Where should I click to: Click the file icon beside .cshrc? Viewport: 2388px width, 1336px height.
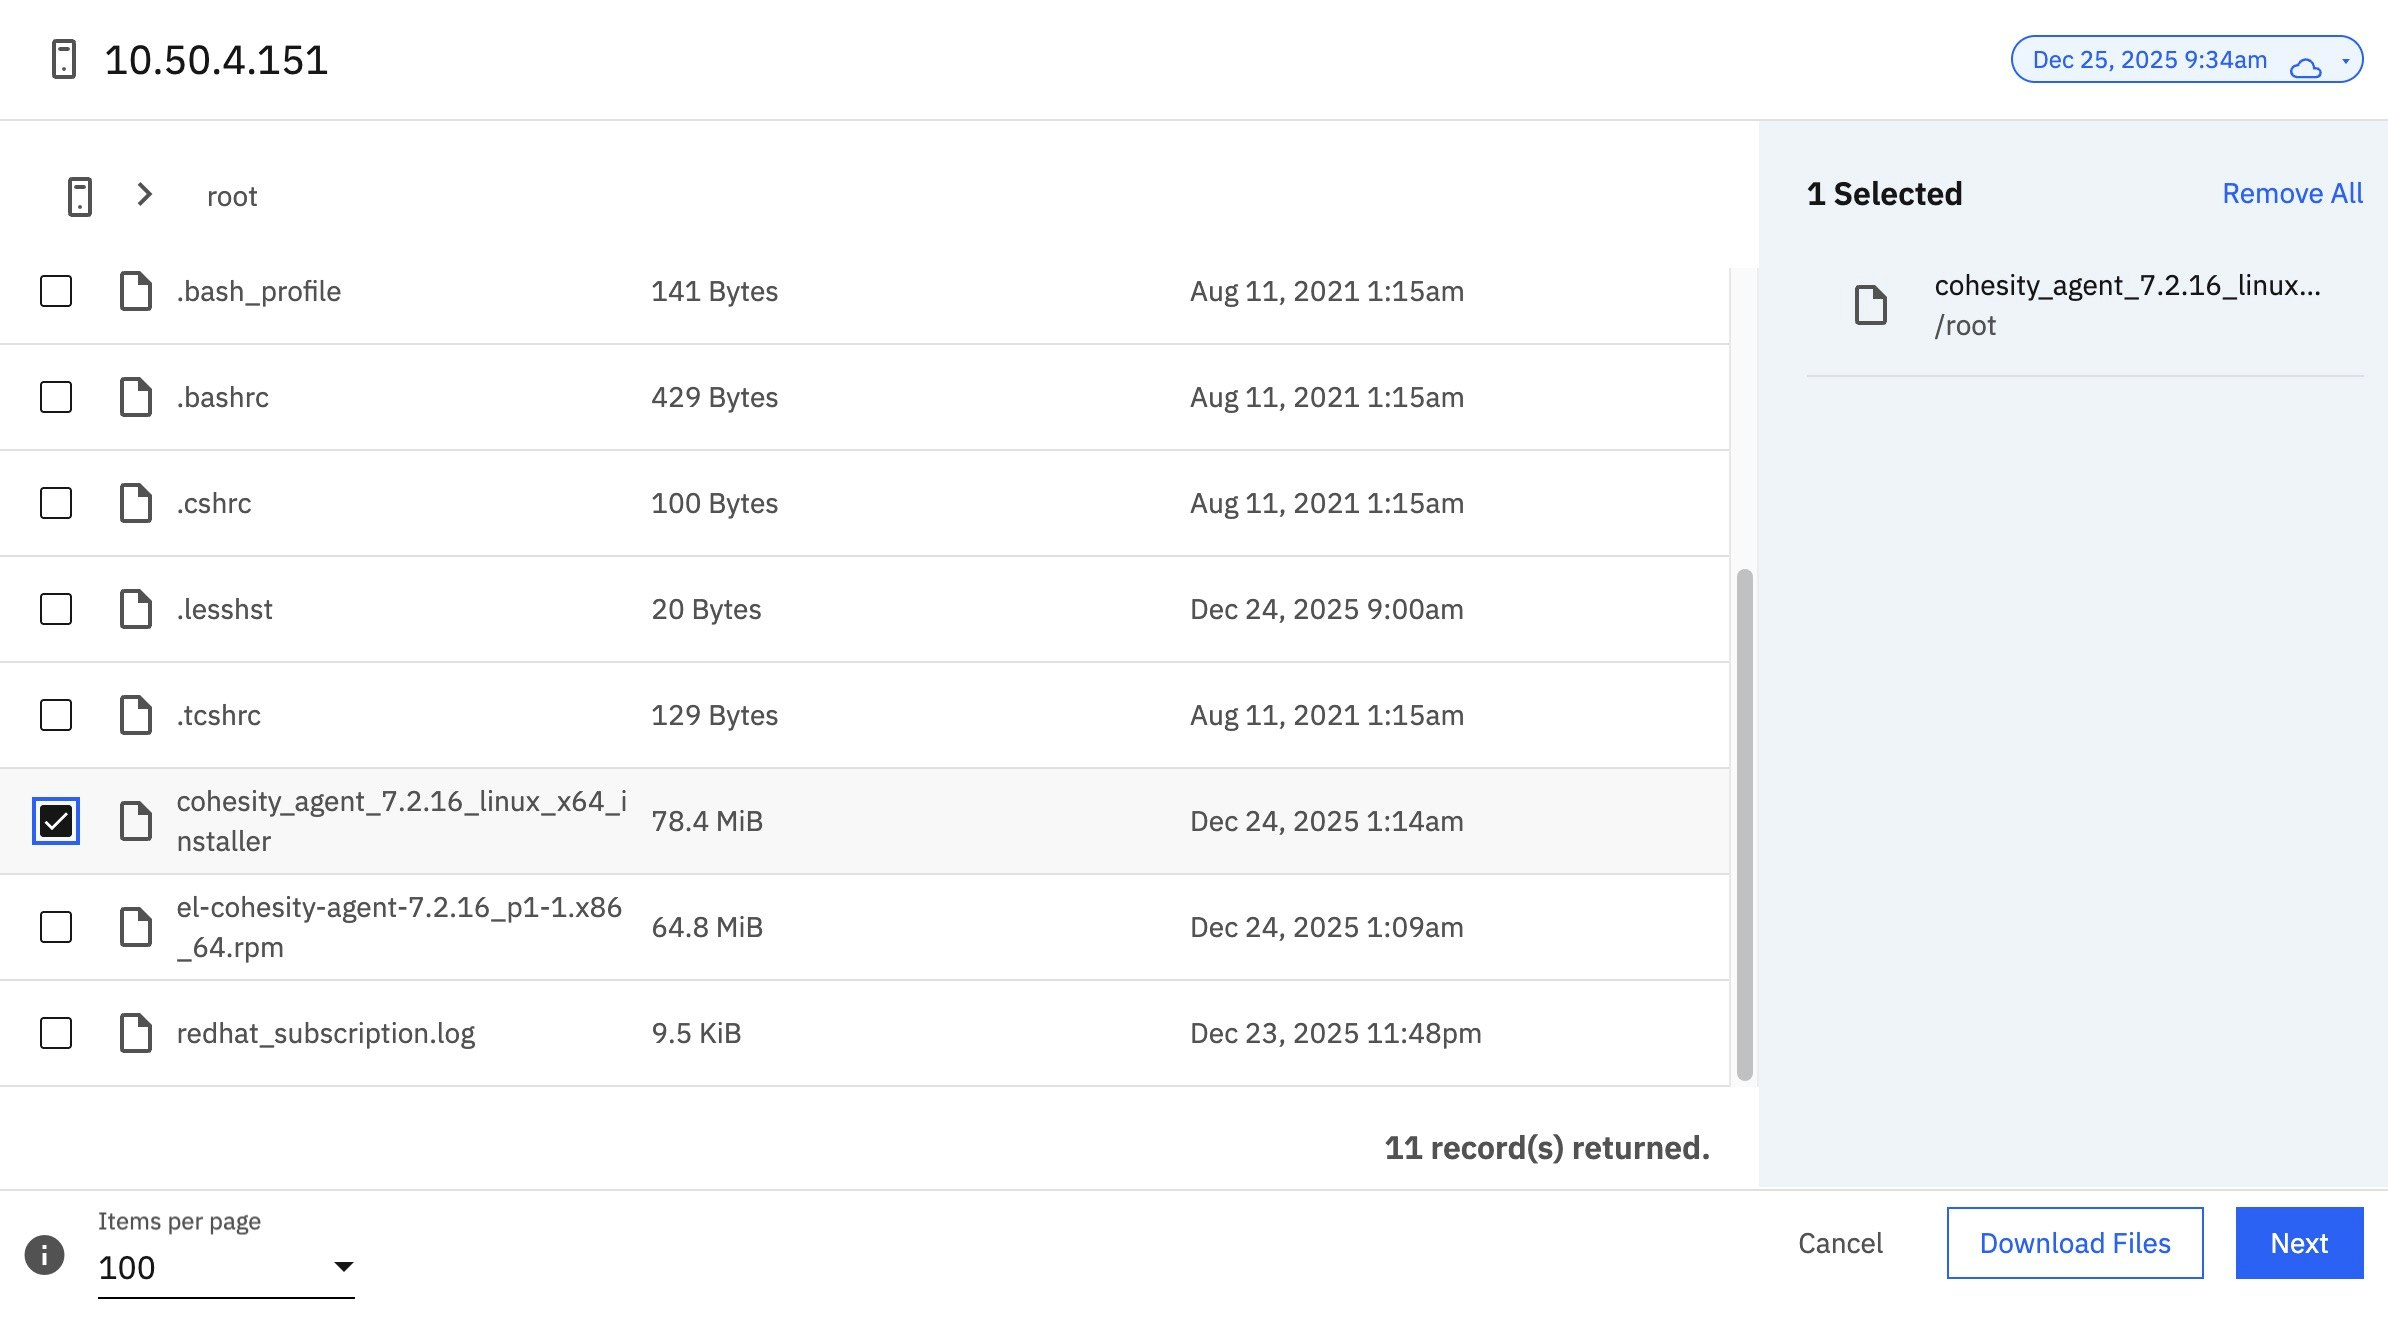(135, 503)
